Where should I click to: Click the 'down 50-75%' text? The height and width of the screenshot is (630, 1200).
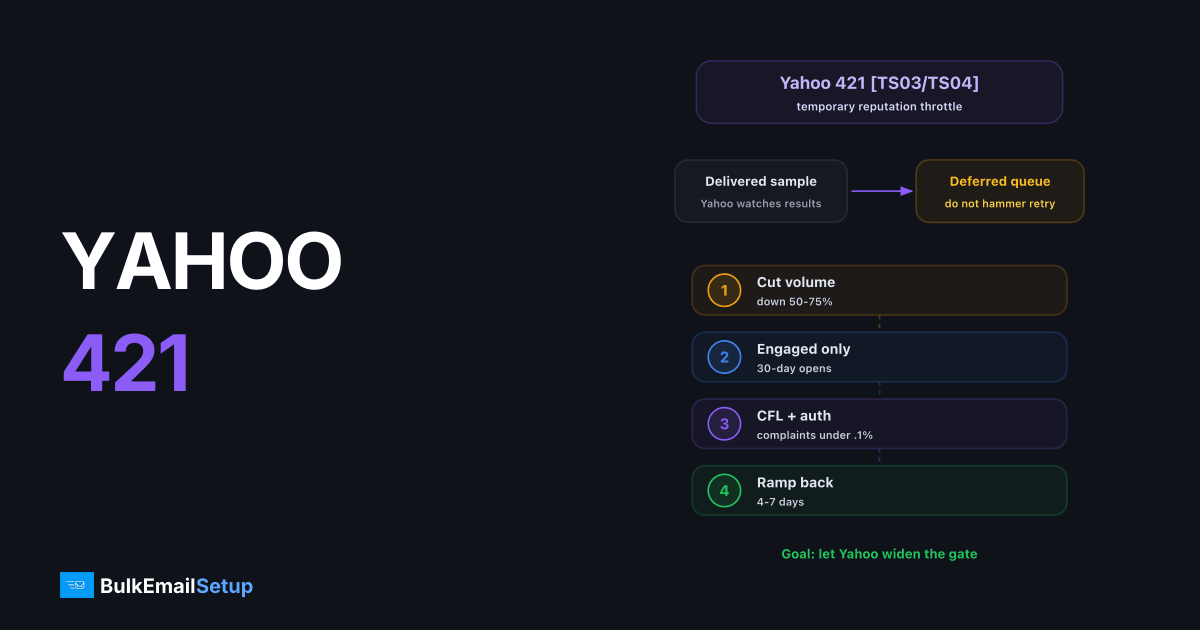[x=795, y=301]
